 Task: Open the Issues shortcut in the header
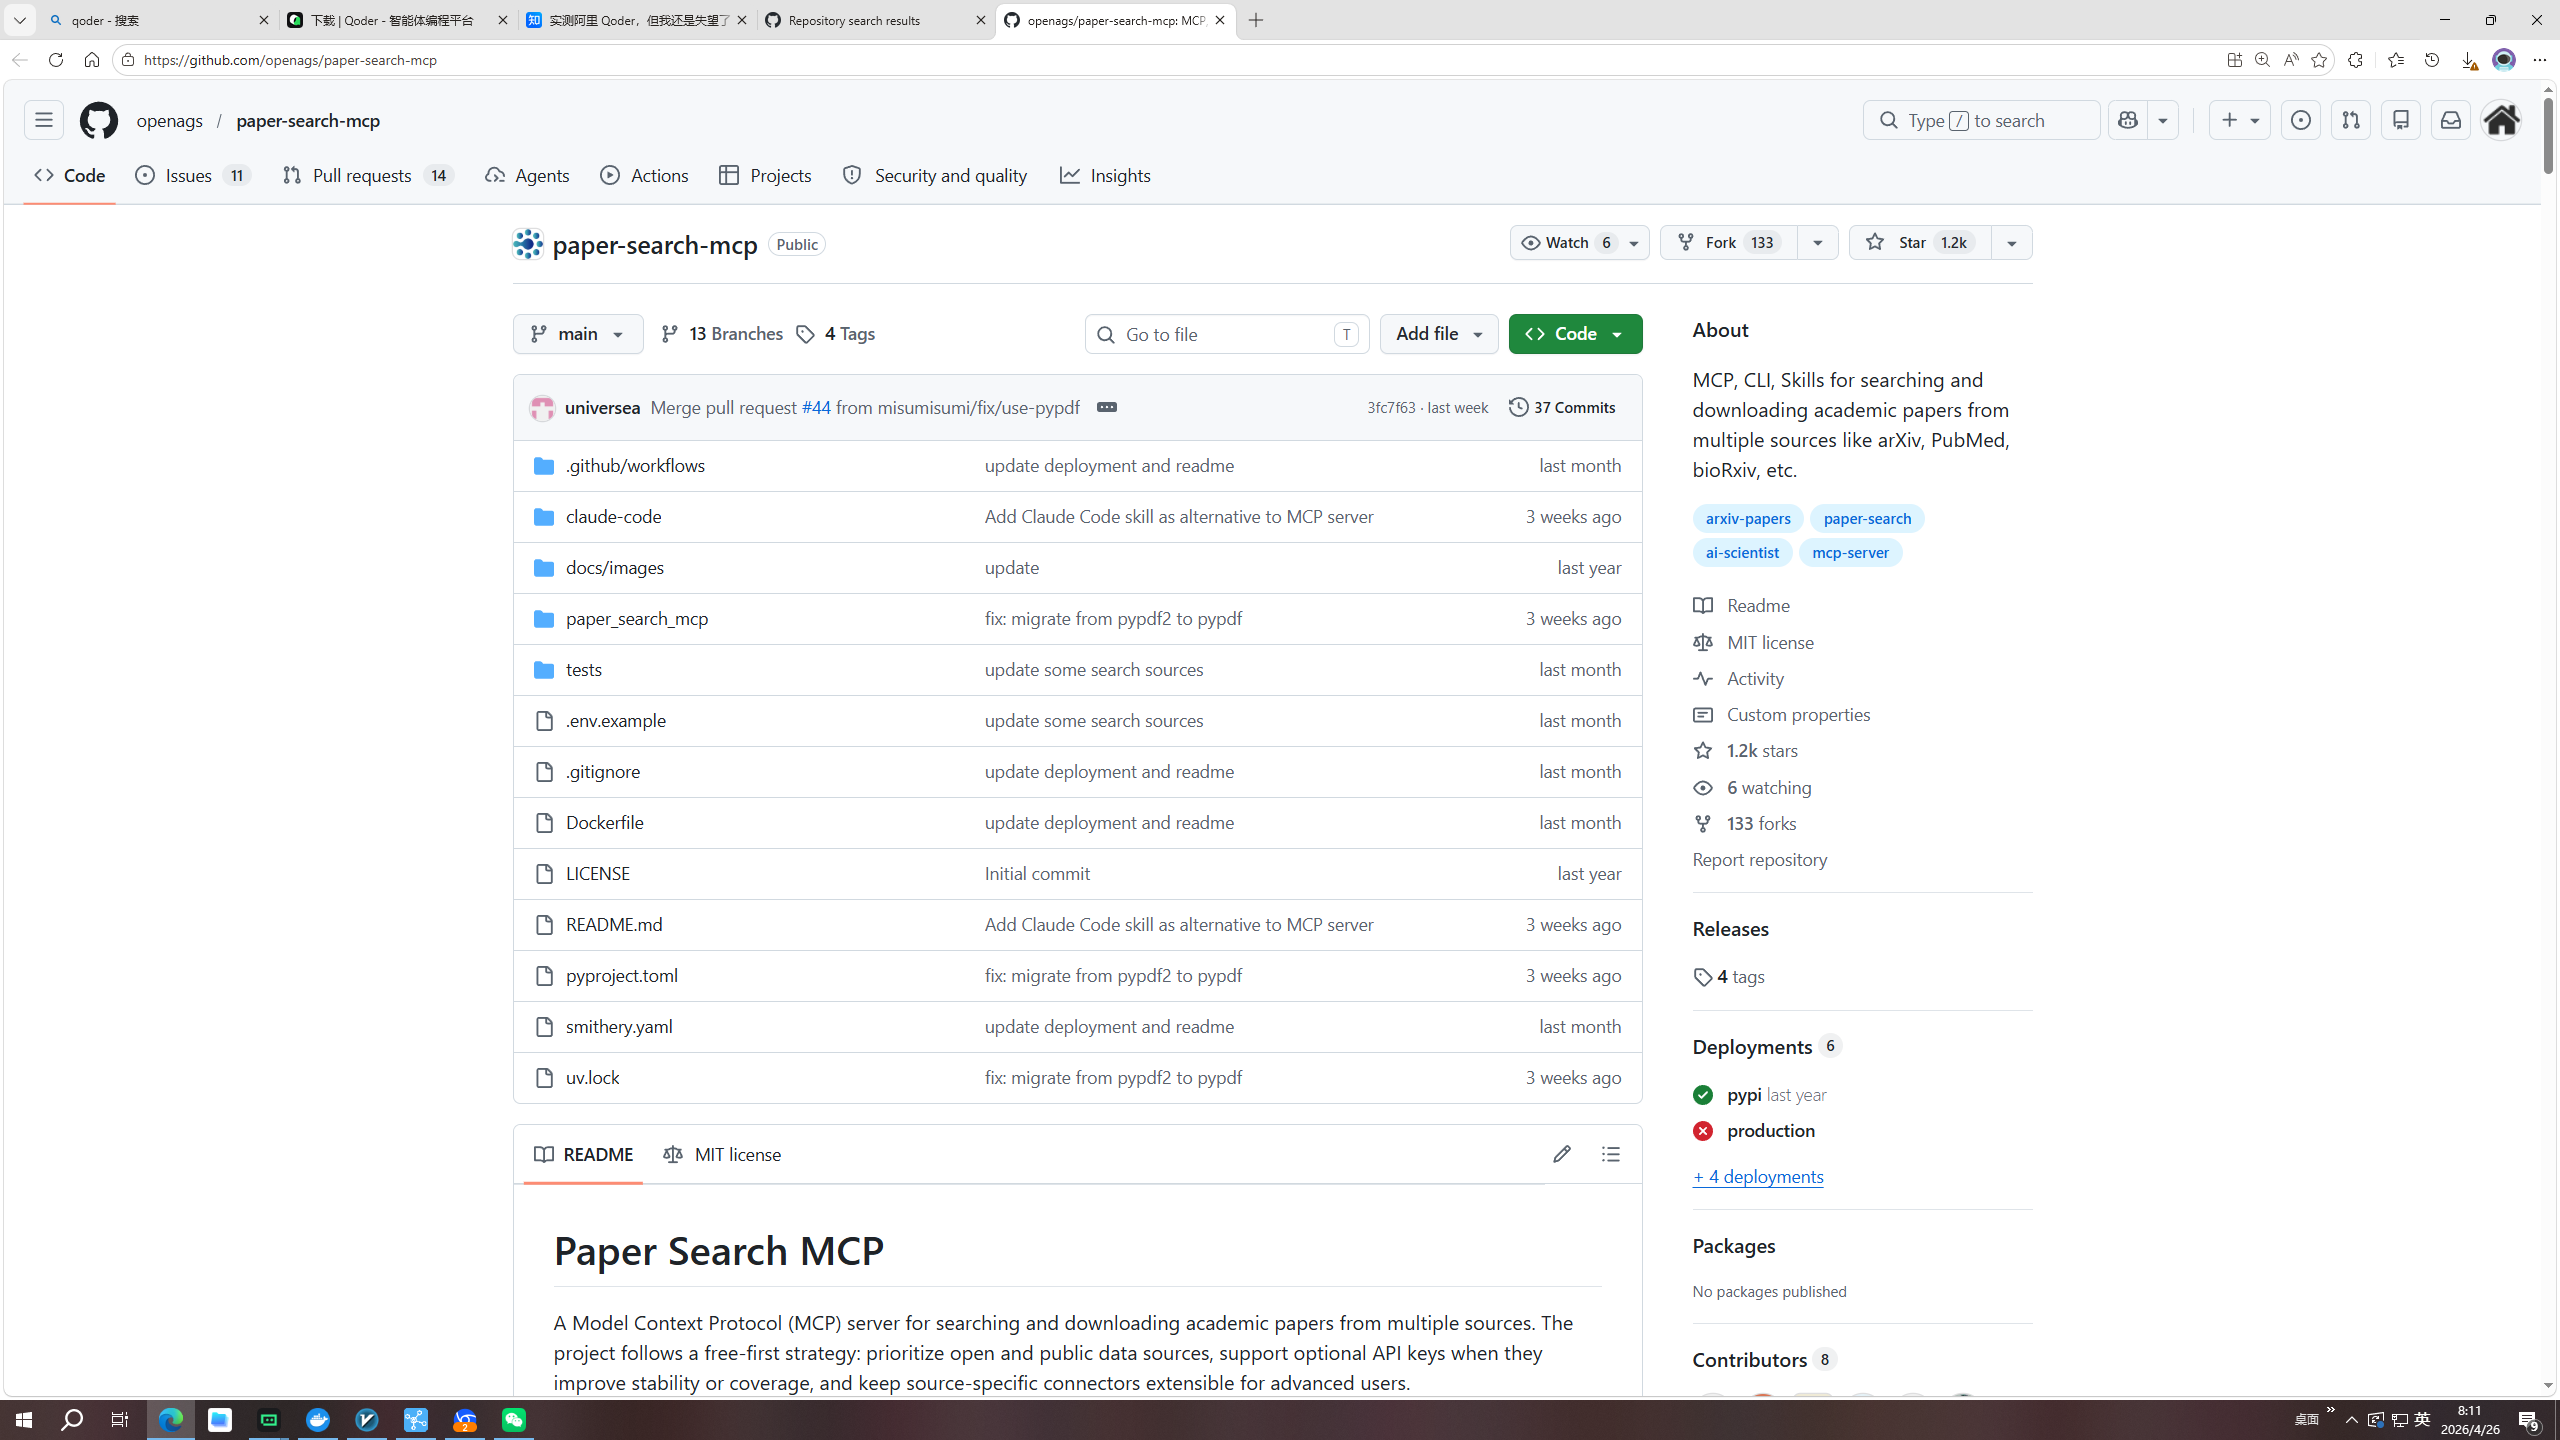[x=2300, y=120]
